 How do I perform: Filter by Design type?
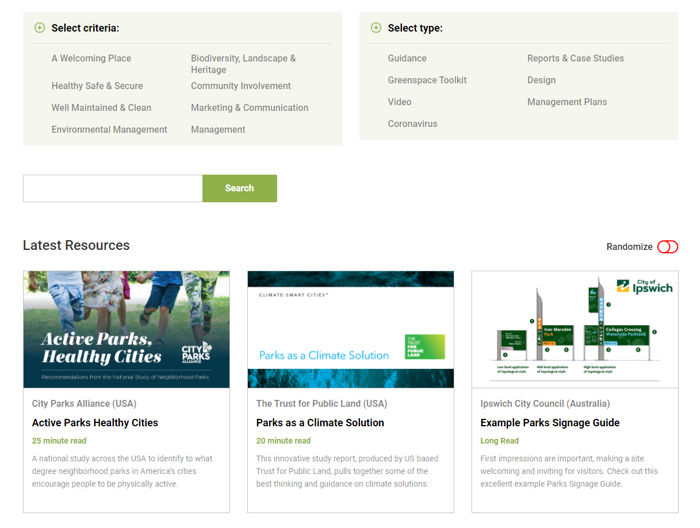[541, 80]
